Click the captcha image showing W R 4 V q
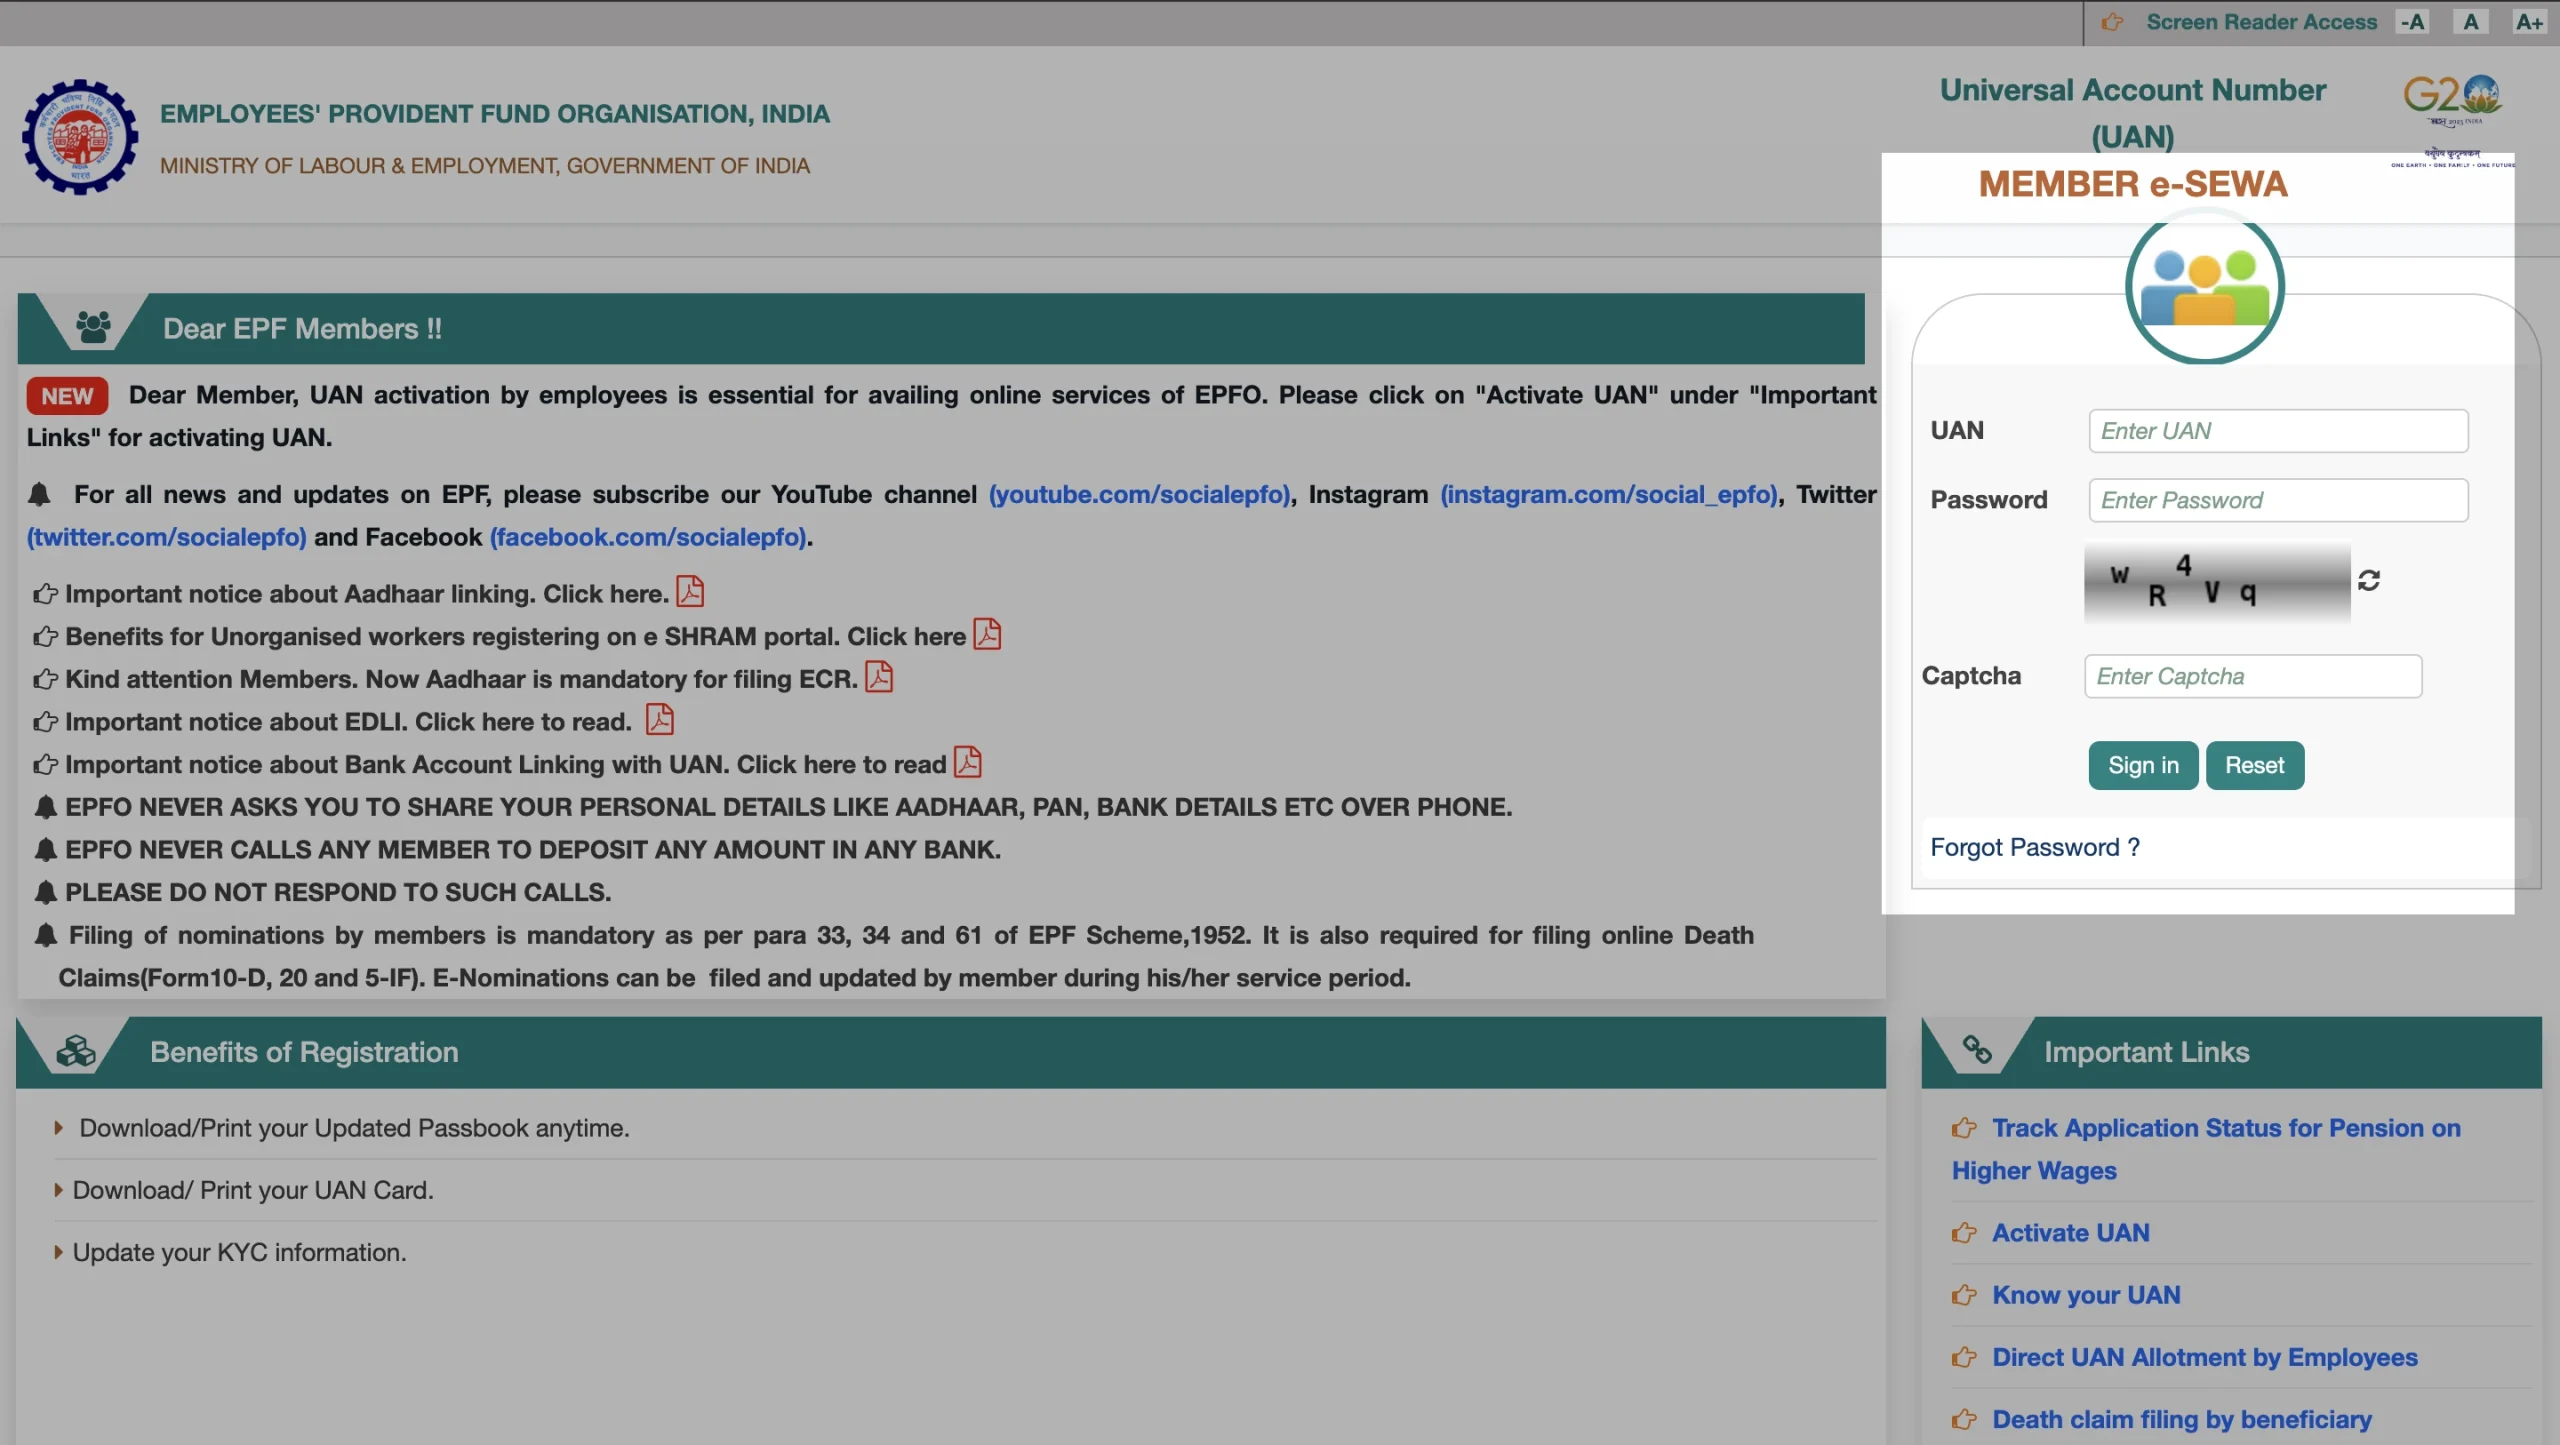The image size is (2560, 1445). pyautogui.click(x=2217, y=582)
